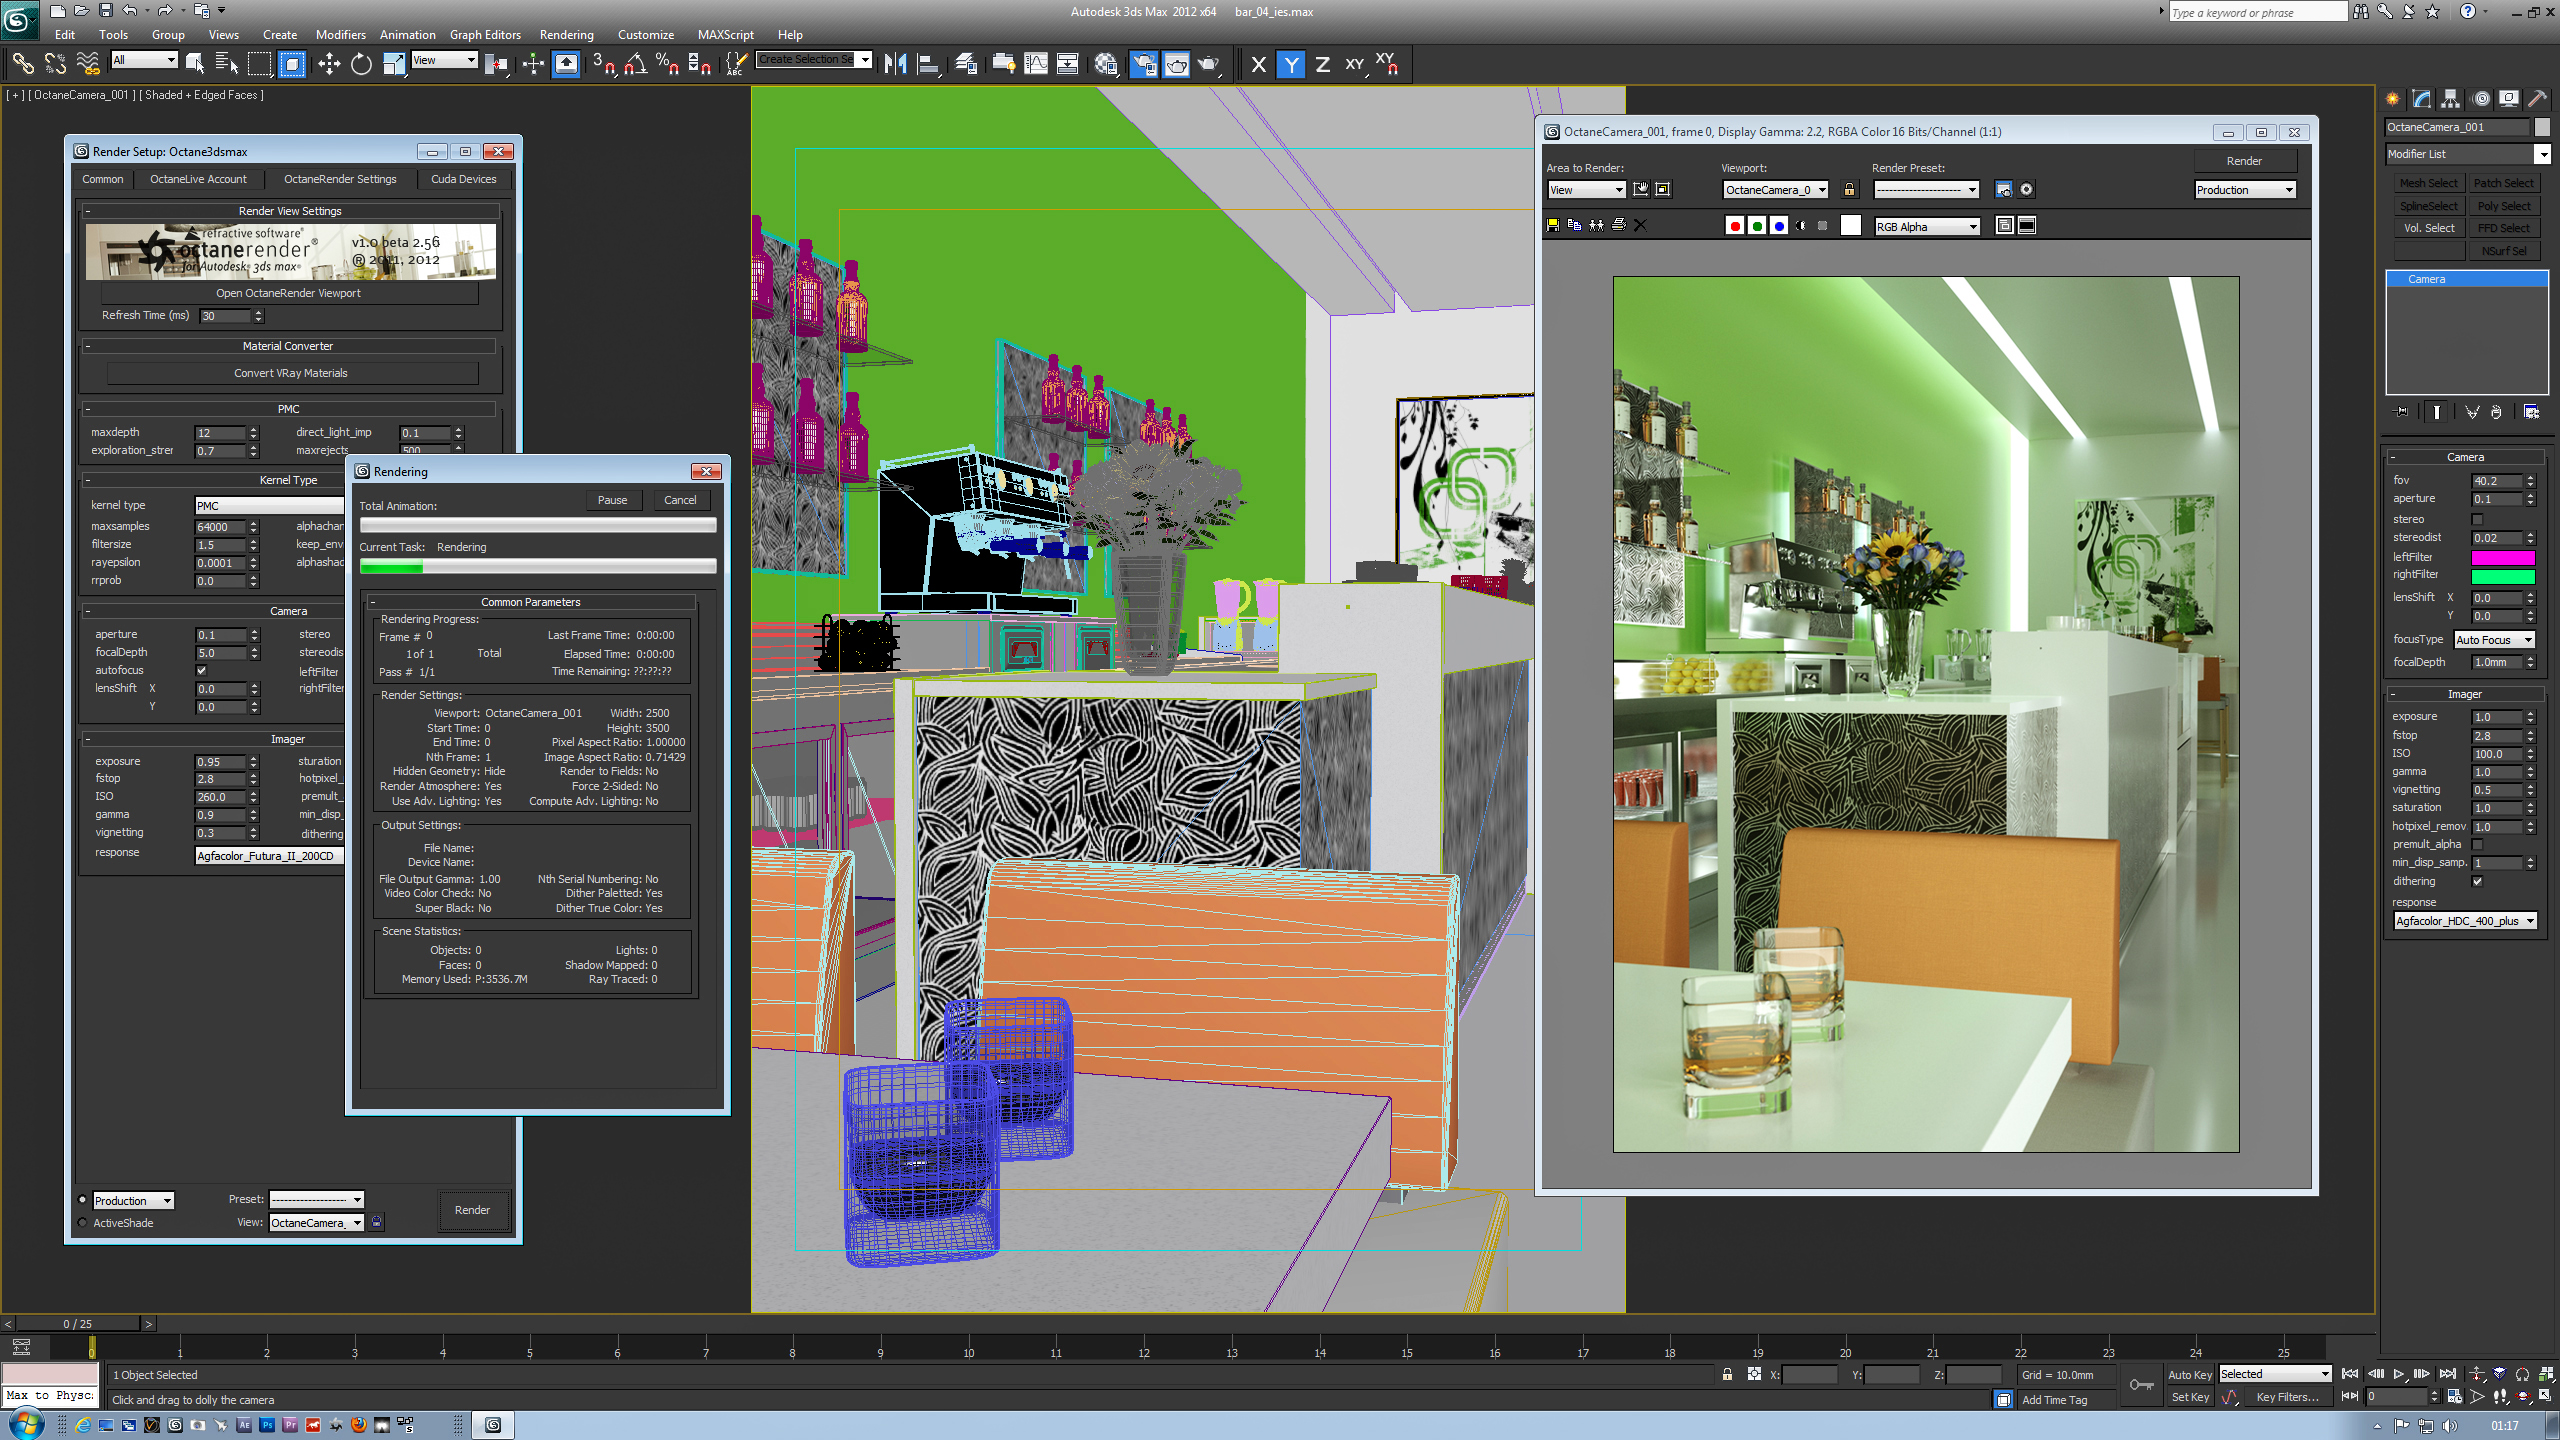Open the Modifier List dropdown

point(2467,154)
